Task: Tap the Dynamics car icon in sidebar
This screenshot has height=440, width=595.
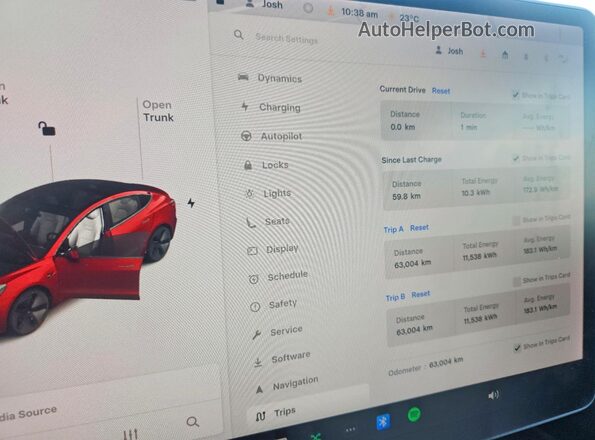Action: [x=243, y=77]
